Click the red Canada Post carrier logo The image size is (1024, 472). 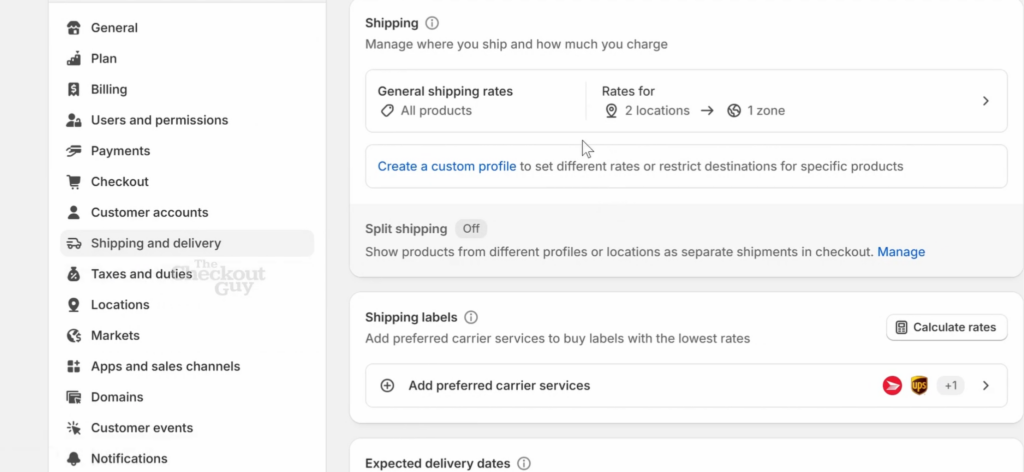click(x=892, y=386)
